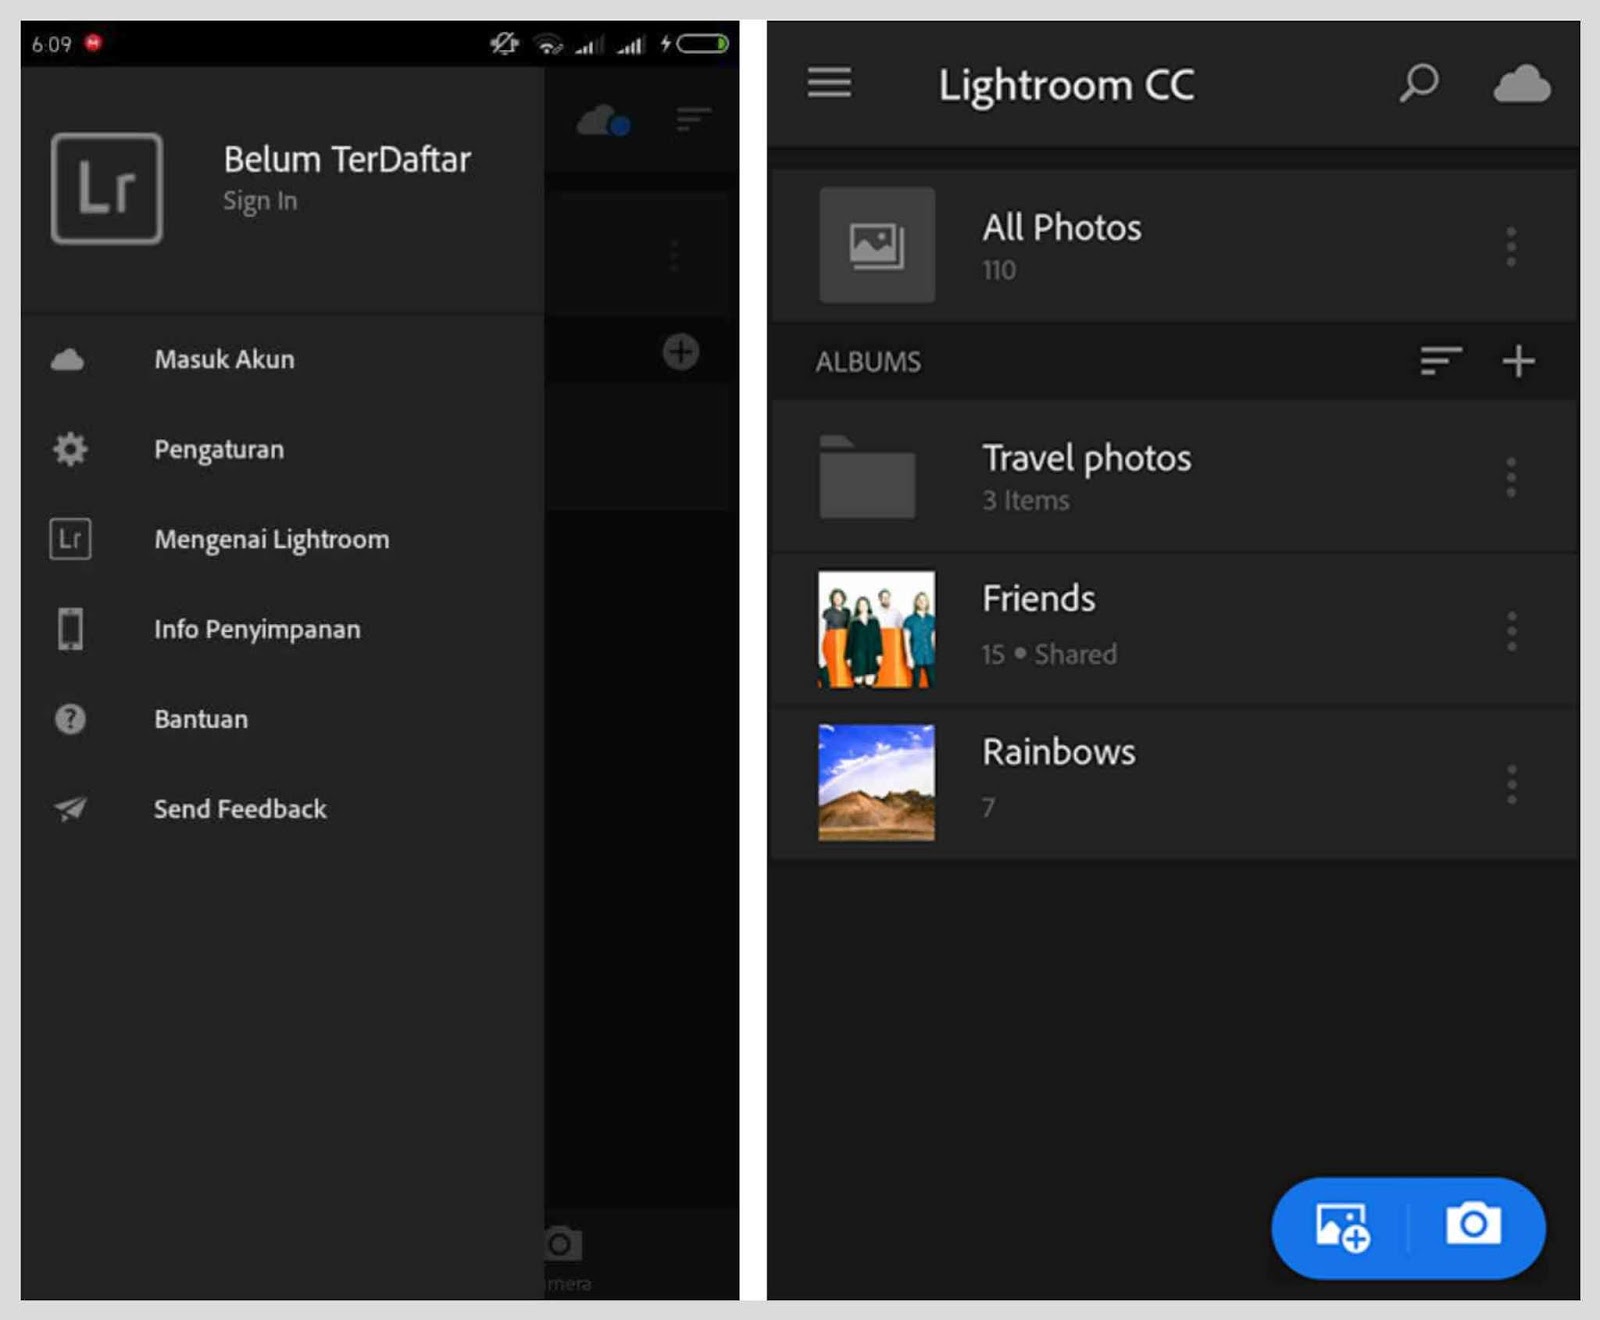Select Info Penyimpanan menu item
This screenshot has height=1320, width=1600.
coord(282,629)
